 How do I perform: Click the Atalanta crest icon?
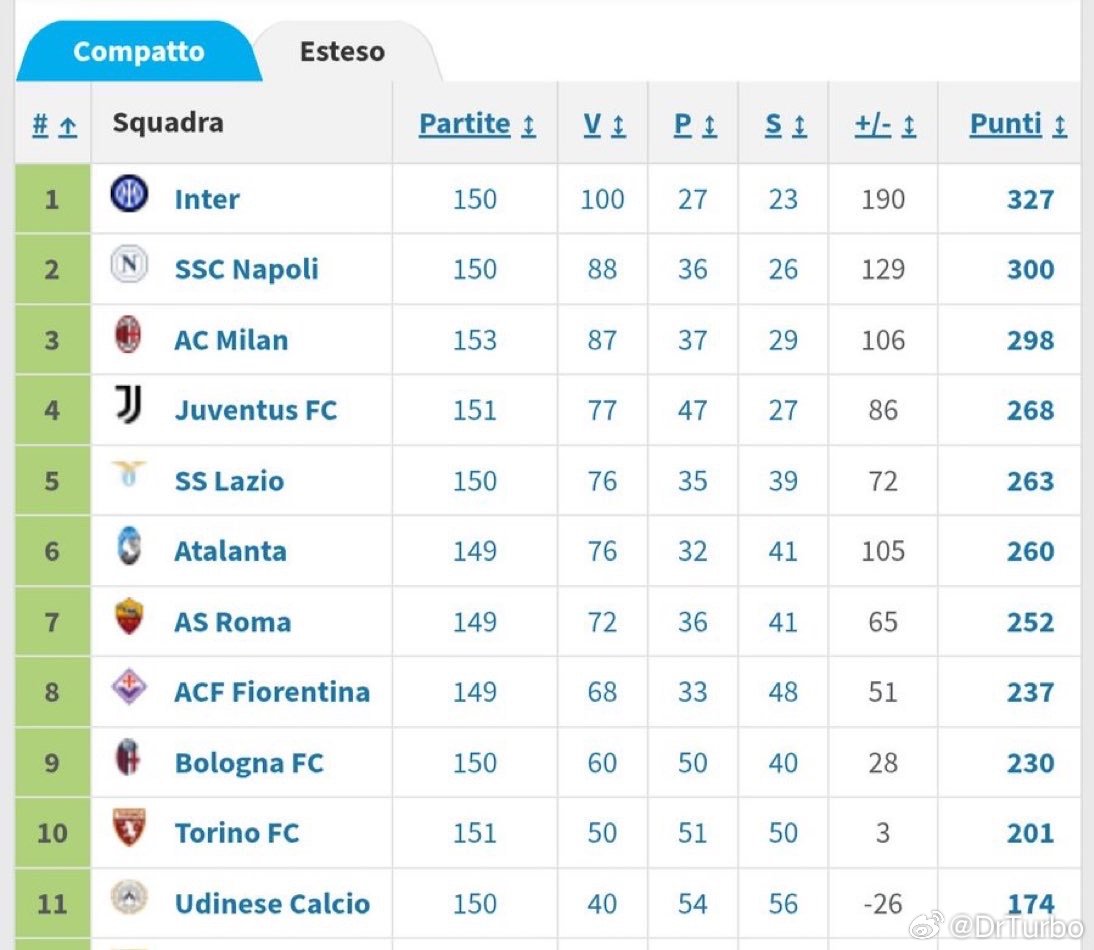[x=129, y=545]
